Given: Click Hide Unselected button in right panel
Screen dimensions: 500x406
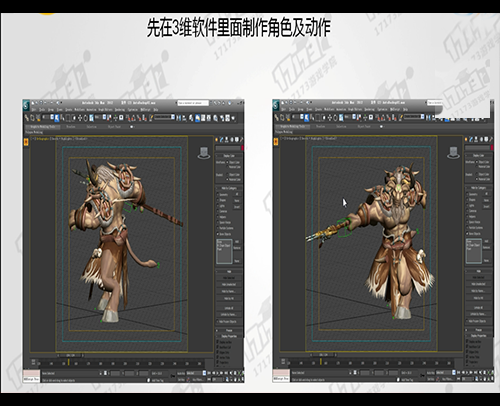Looking at the screenshot, I should pos(479,284).
